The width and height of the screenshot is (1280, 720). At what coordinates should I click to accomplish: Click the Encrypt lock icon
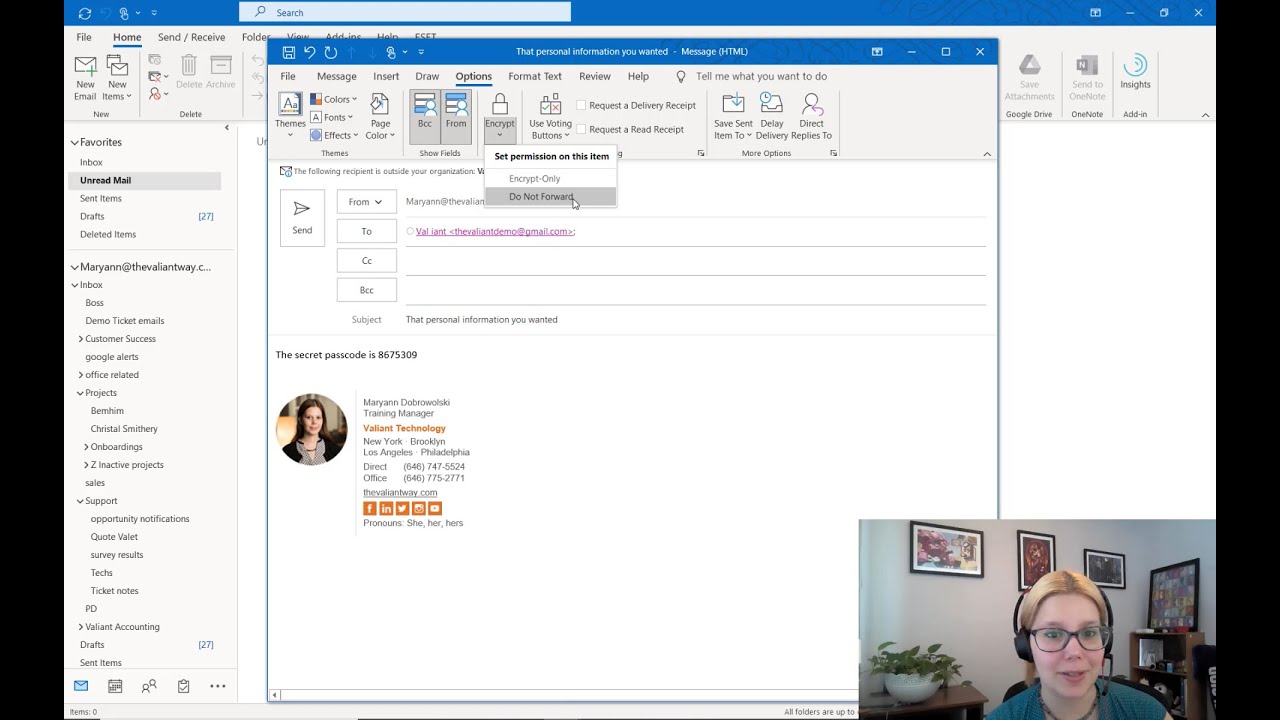[500, 105]
